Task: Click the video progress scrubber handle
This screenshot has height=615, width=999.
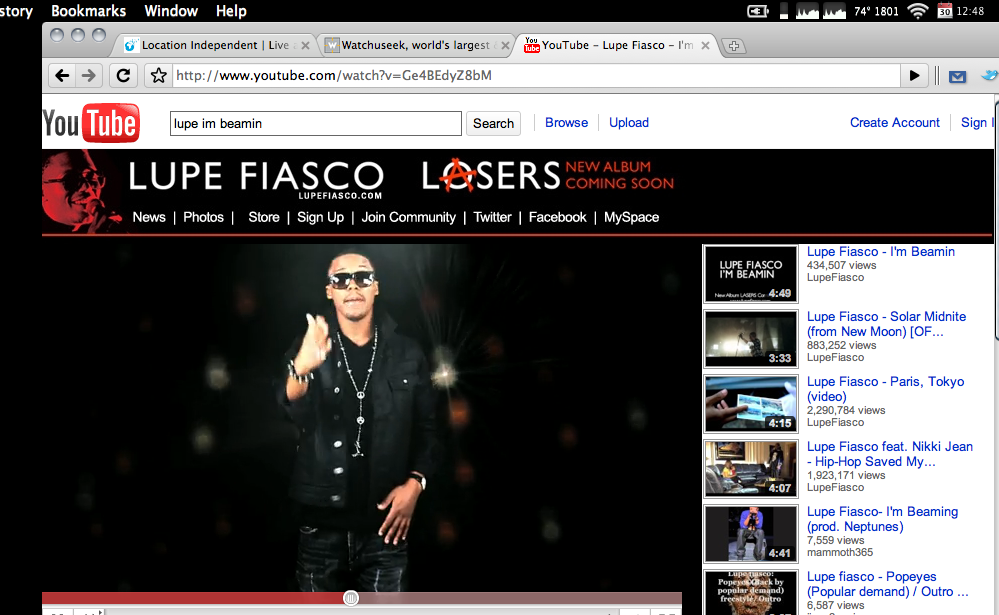Action: (x=350, y=598)
